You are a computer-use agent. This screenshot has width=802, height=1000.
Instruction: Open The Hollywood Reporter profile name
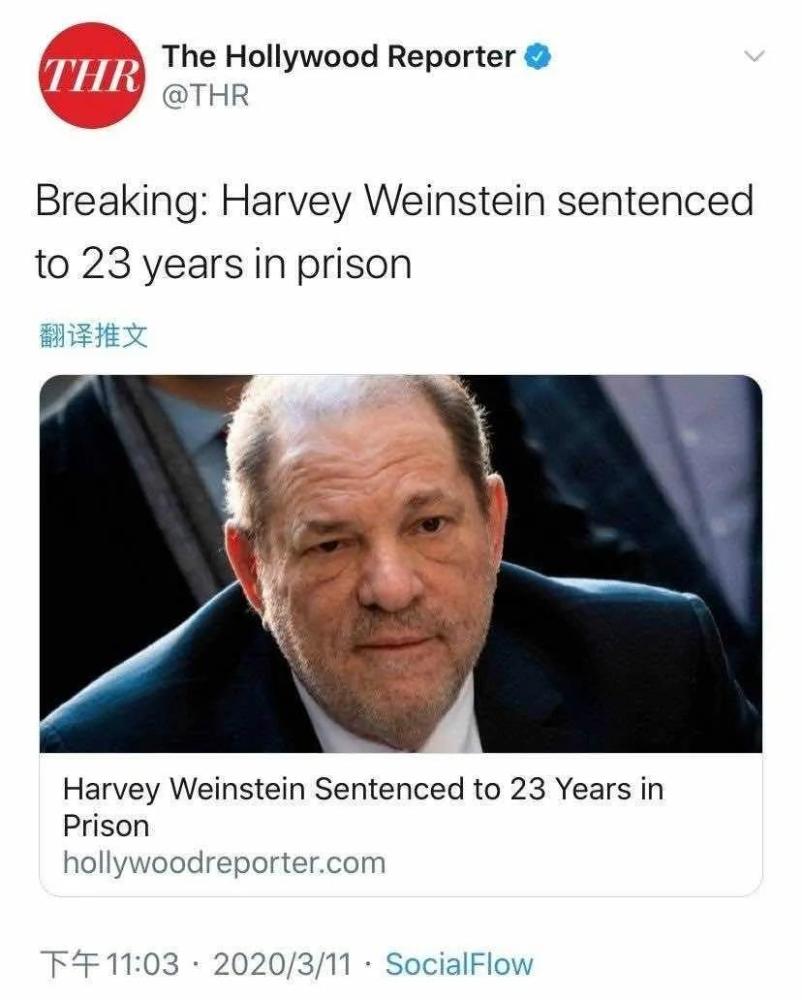pyautogui.click(x=339, y=57)
